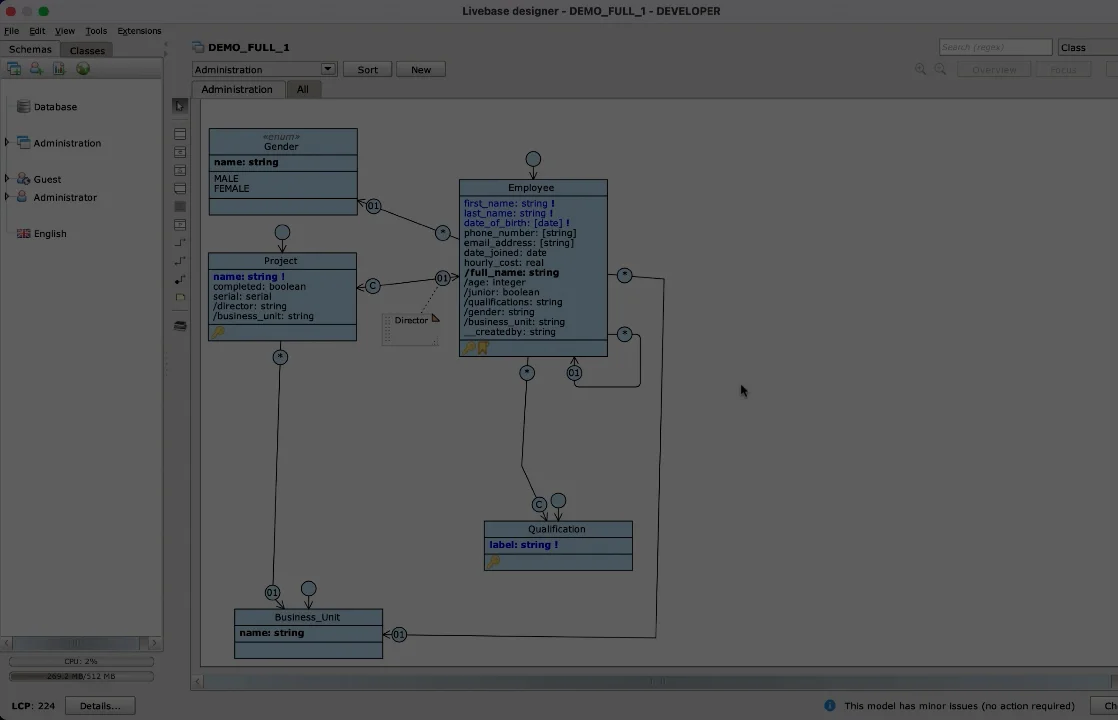The image size is (1118, 720).
Task: Click the Details... button
Action: 100,706
